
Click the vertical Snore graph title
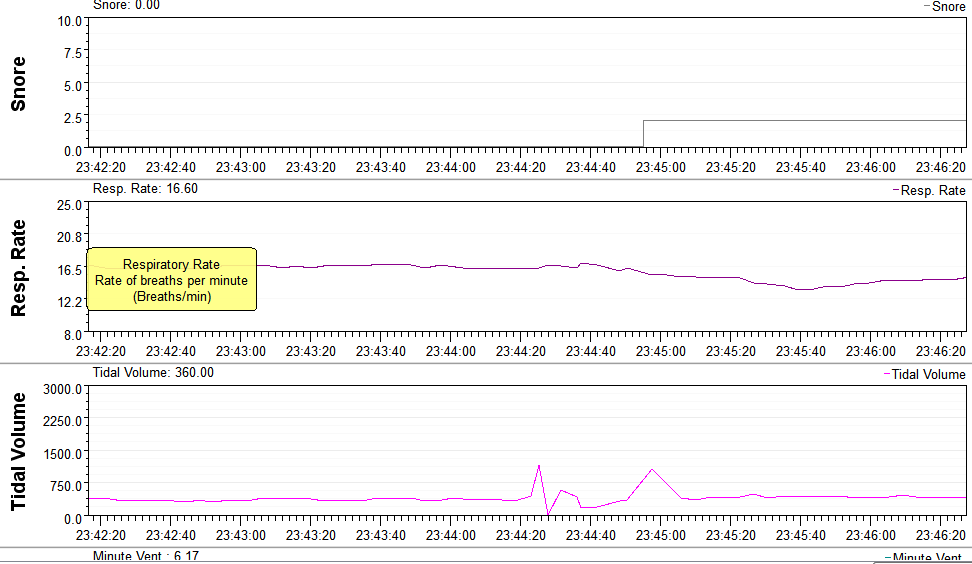coord(18,84)
